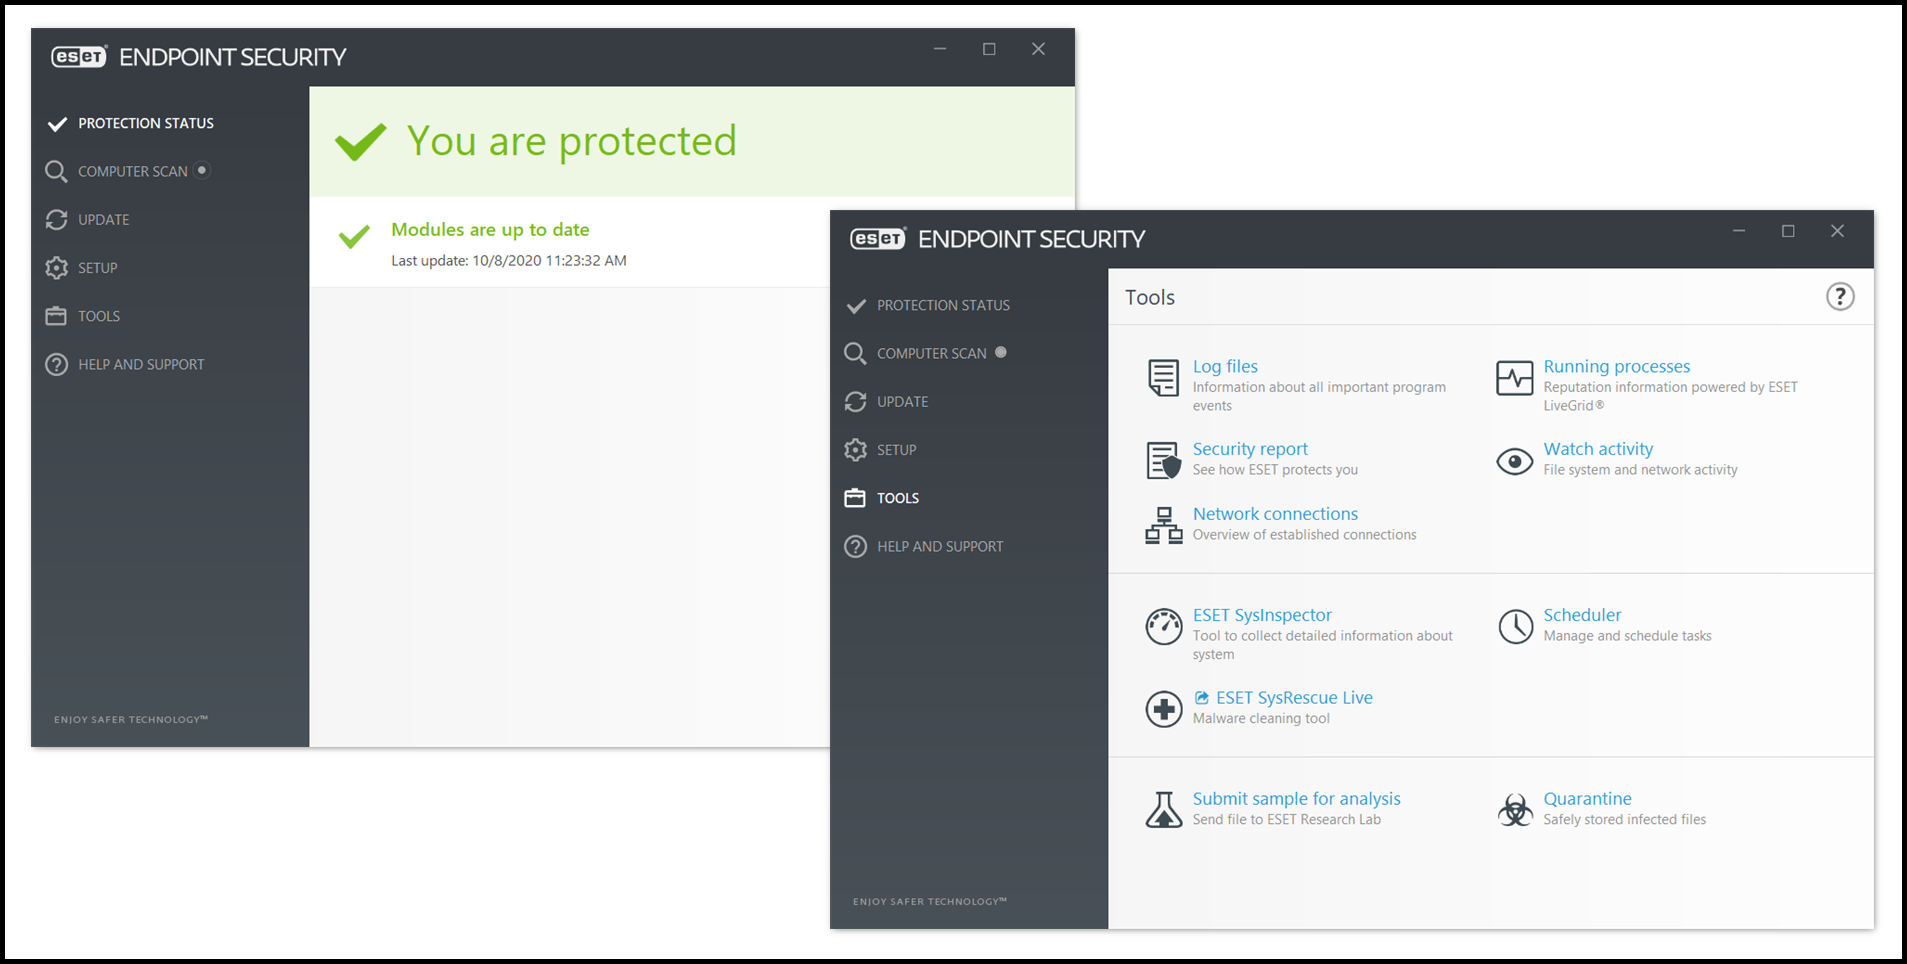Click the Help and Support icon in front window

point(855,546)
